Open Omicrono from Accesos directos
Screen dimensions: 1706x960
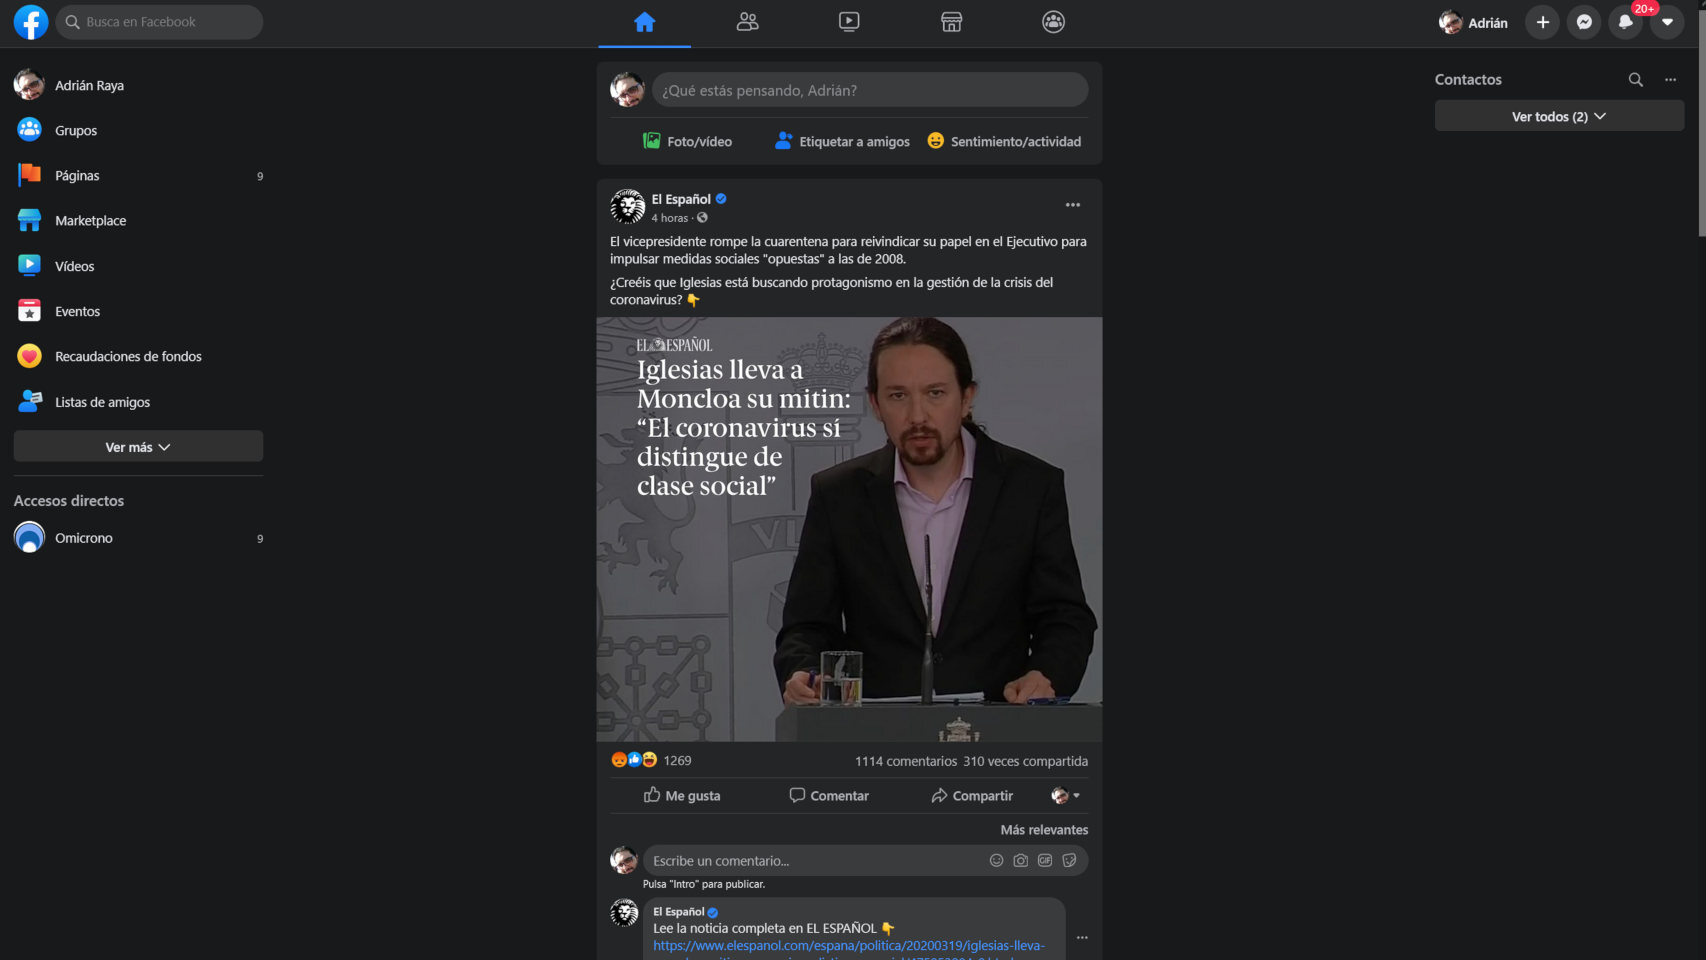tap(84, 537)
